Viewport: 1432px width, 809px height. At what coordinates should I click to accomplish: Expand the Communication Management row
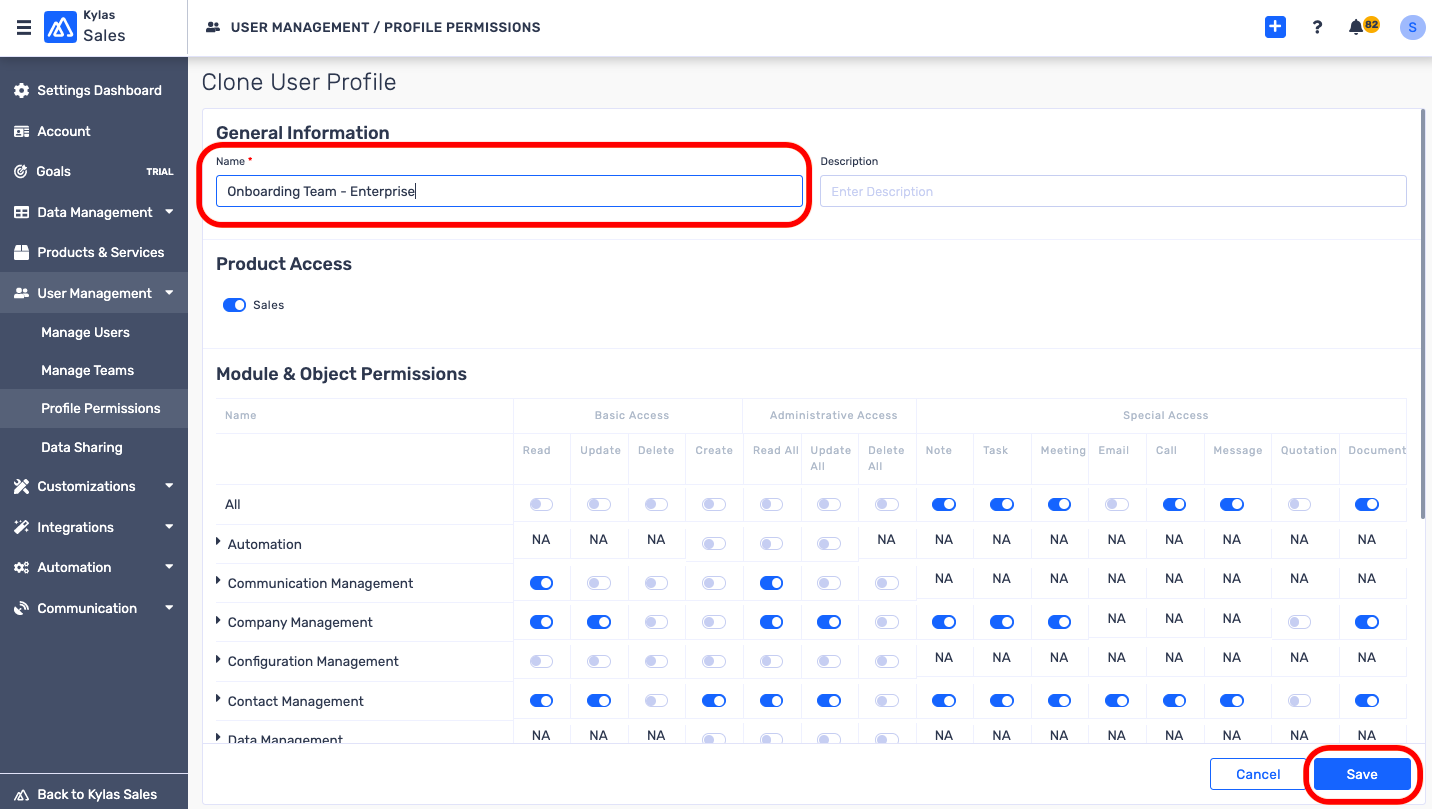click(219, 581)
